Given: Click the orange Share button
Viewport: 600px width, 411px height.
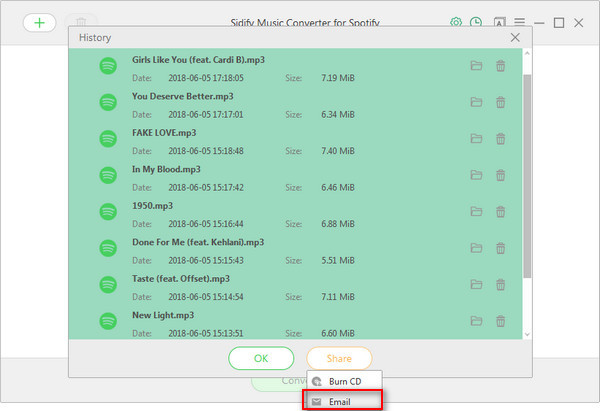Looking at the screenshot, I should click(339, 359).
